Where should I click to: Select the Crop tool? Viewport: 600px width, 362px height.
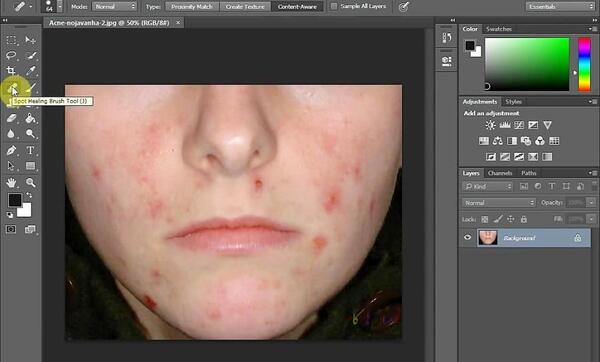(11, 71)
